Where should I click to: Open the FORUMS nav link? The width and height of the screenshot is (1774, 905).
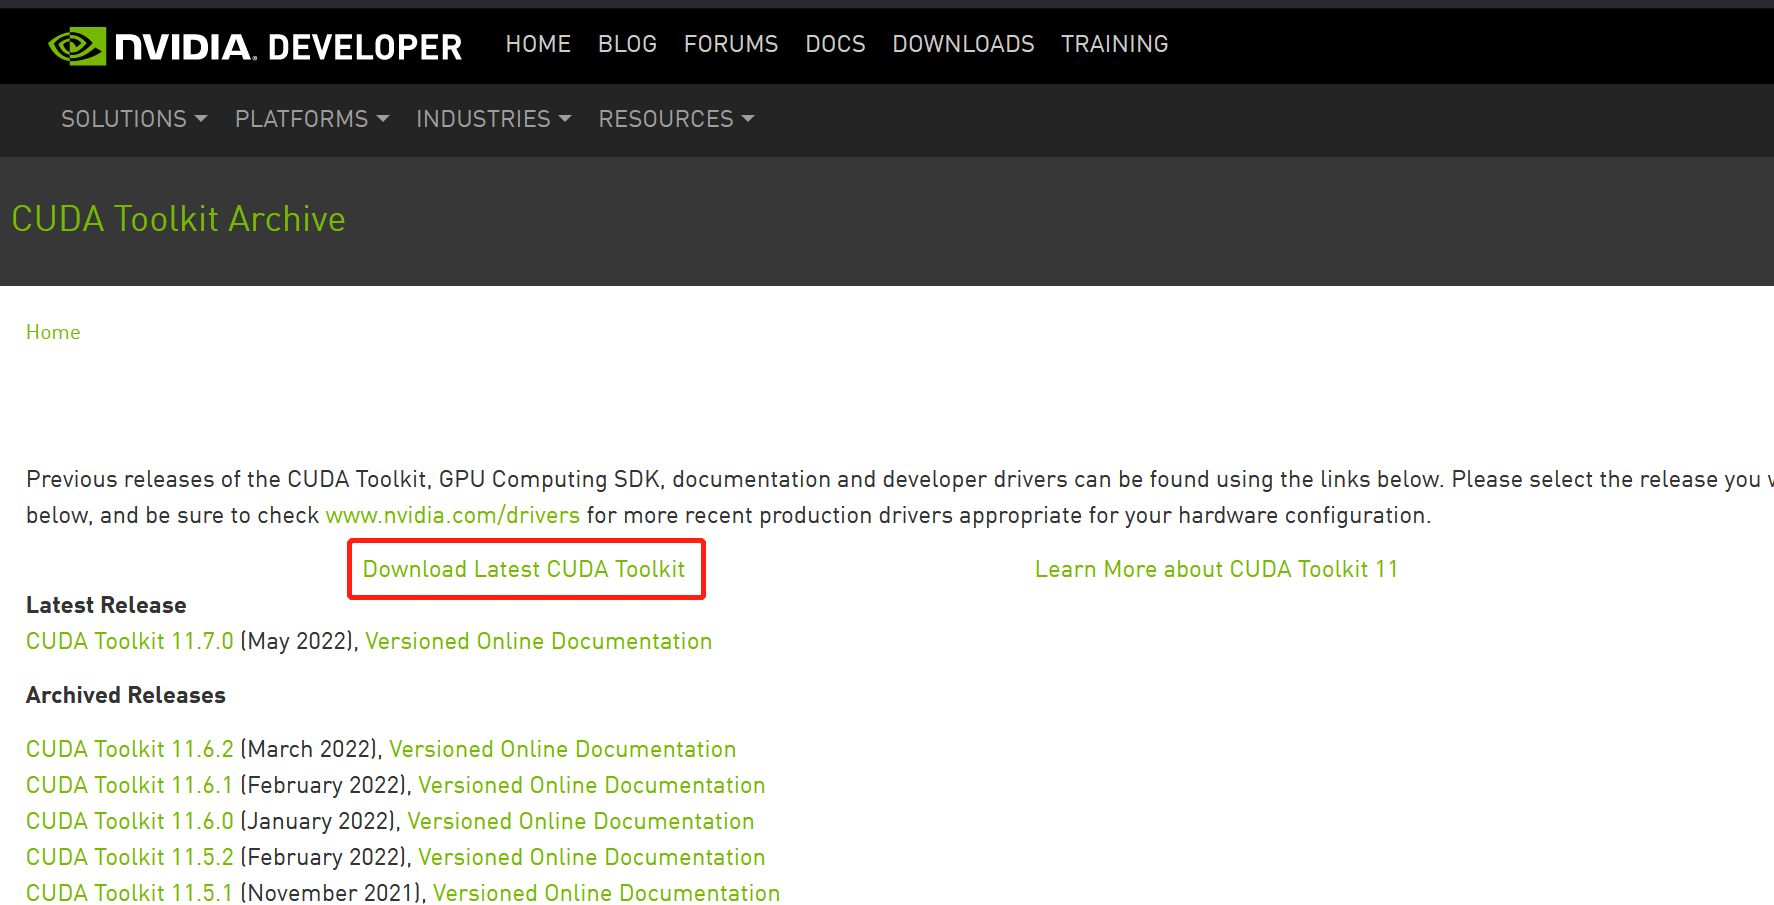pyautogui.click(x=731, y=44)
